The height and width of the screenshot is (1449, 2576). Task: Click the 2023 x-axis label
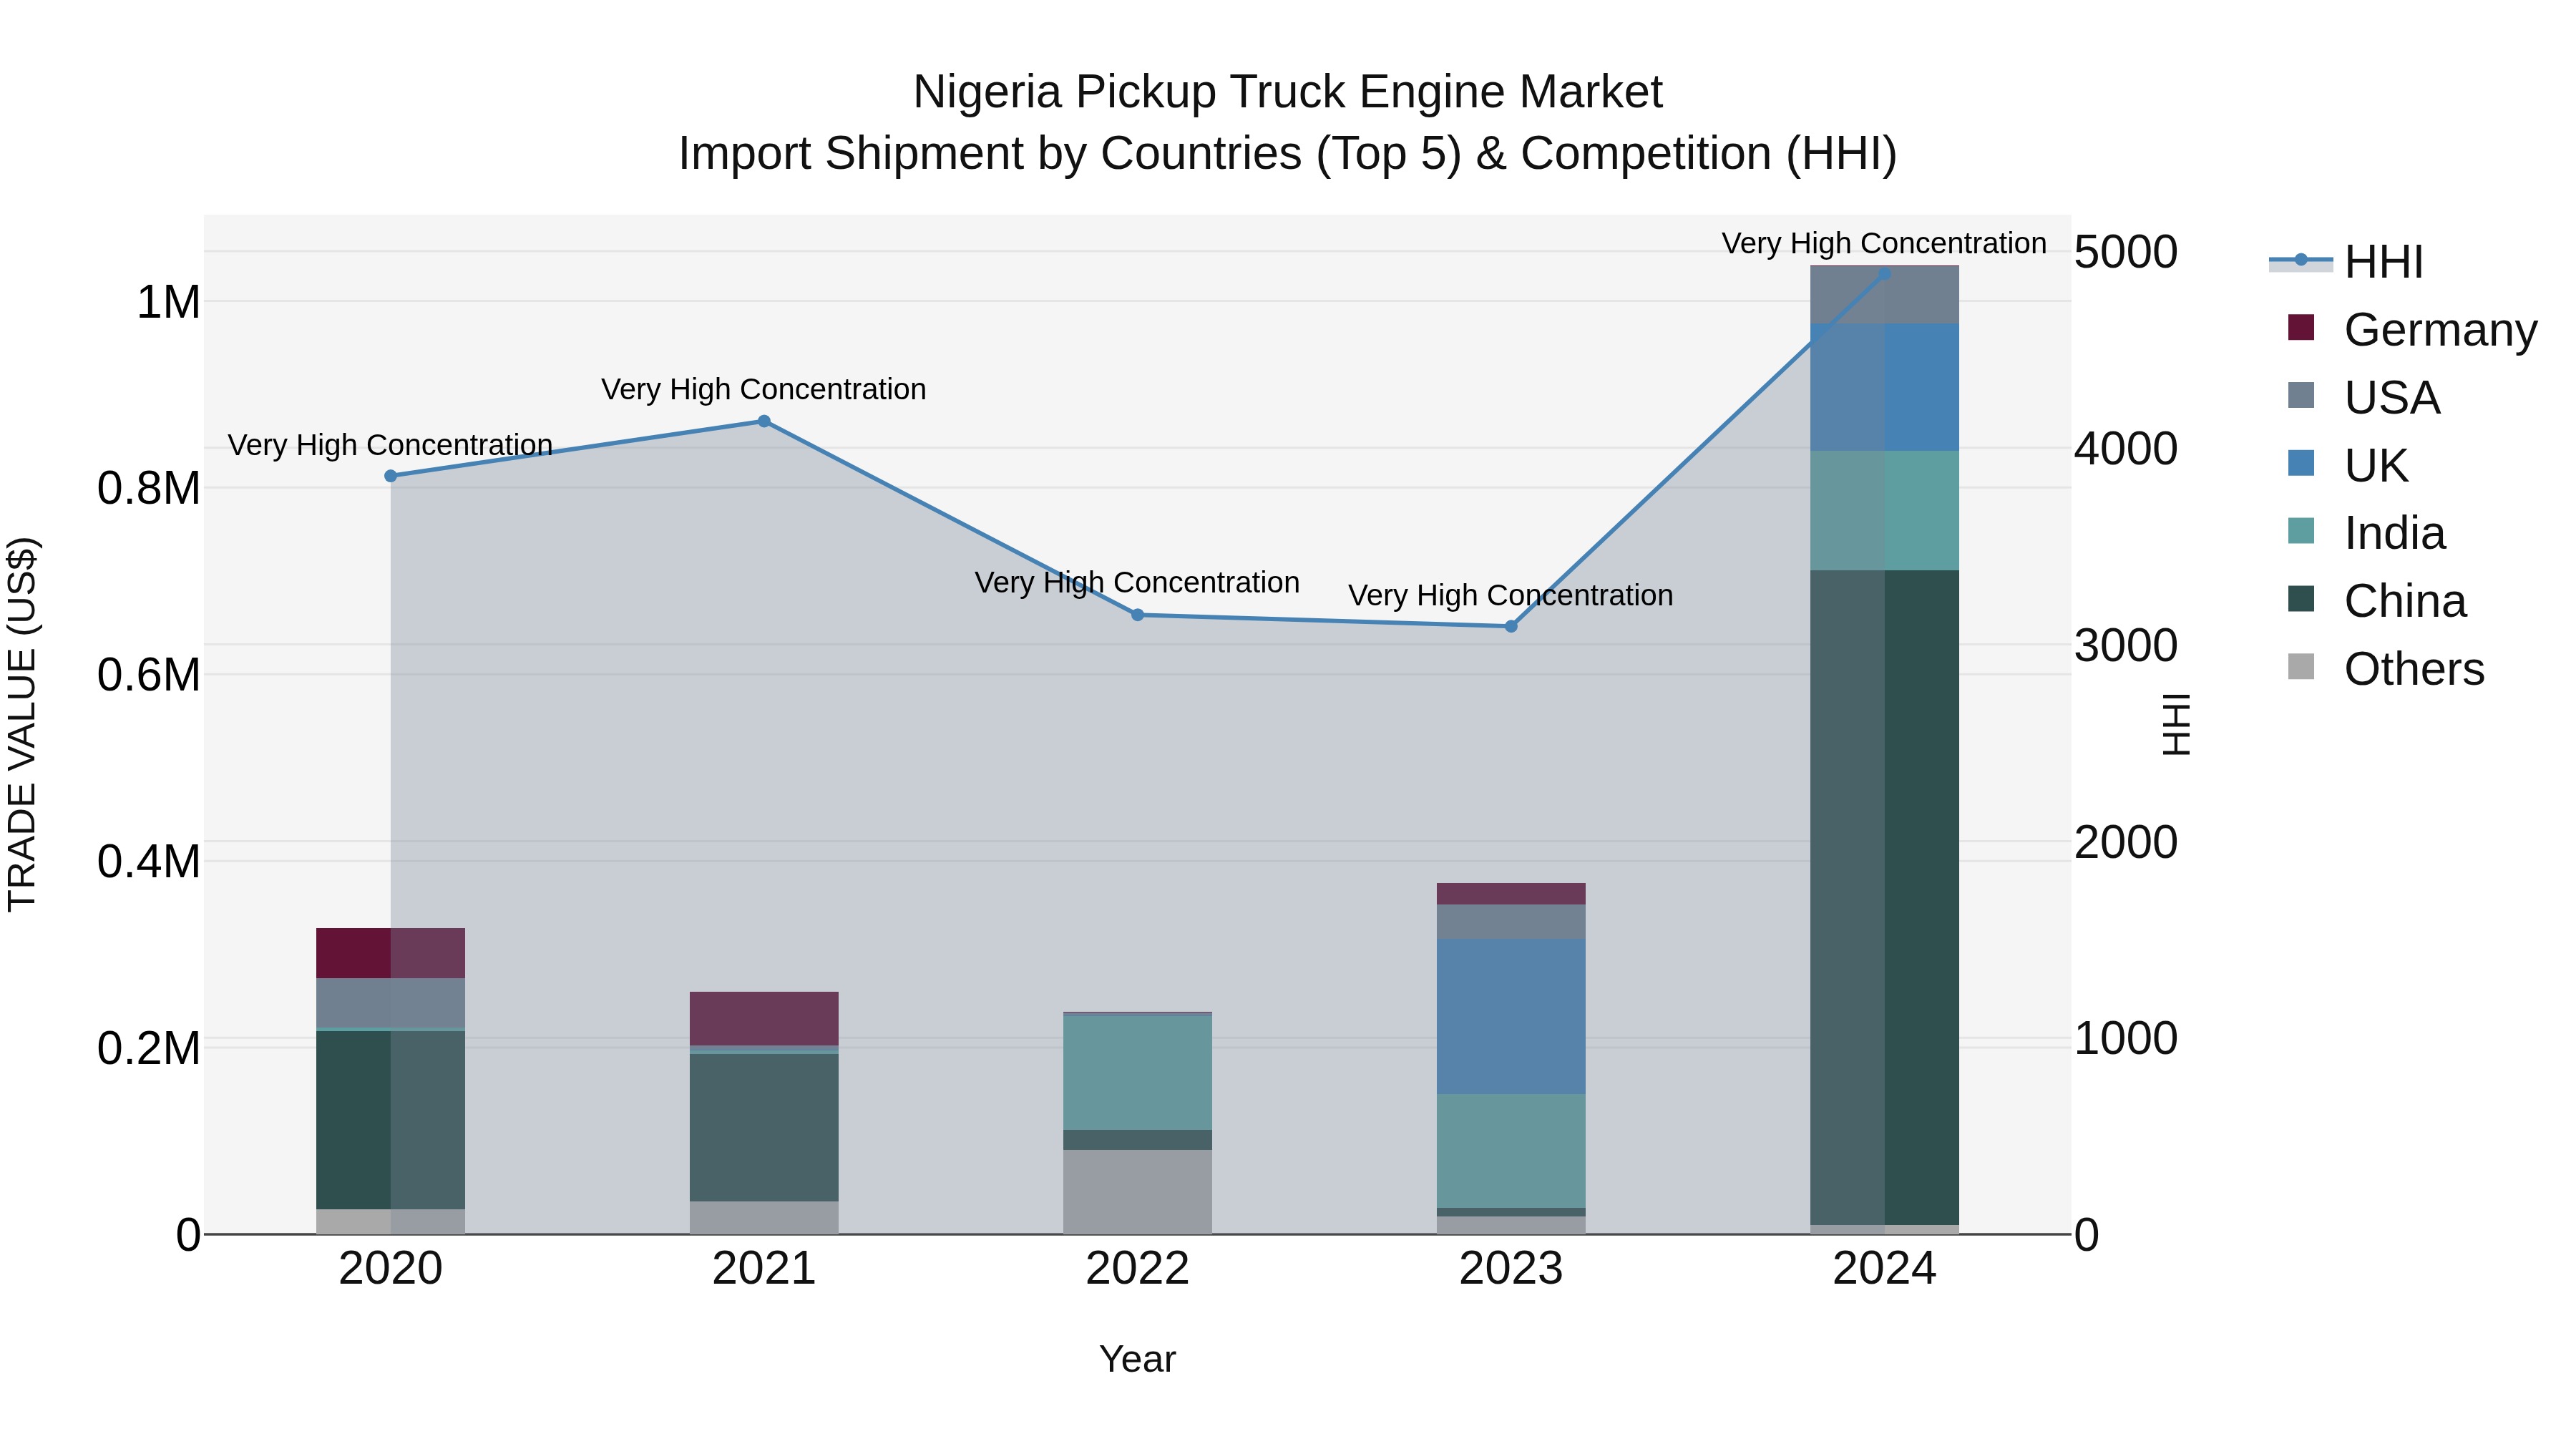coord(1511,1269)
